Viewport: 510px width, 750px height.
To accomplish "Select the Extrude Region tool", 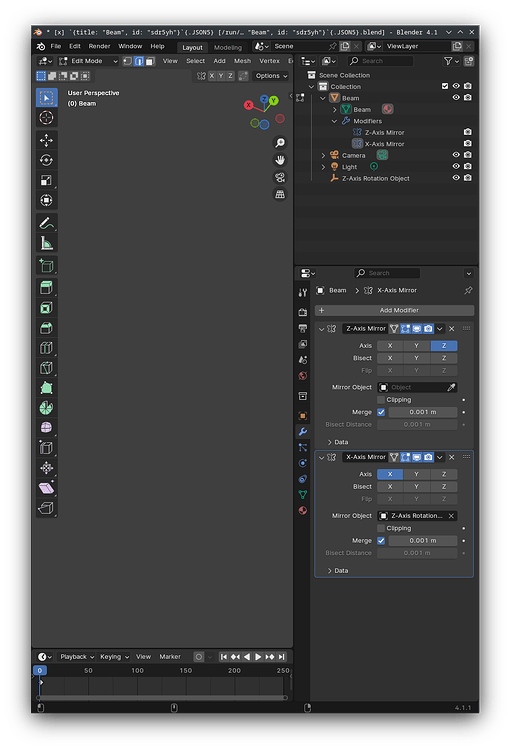I will tap(46, 287).
